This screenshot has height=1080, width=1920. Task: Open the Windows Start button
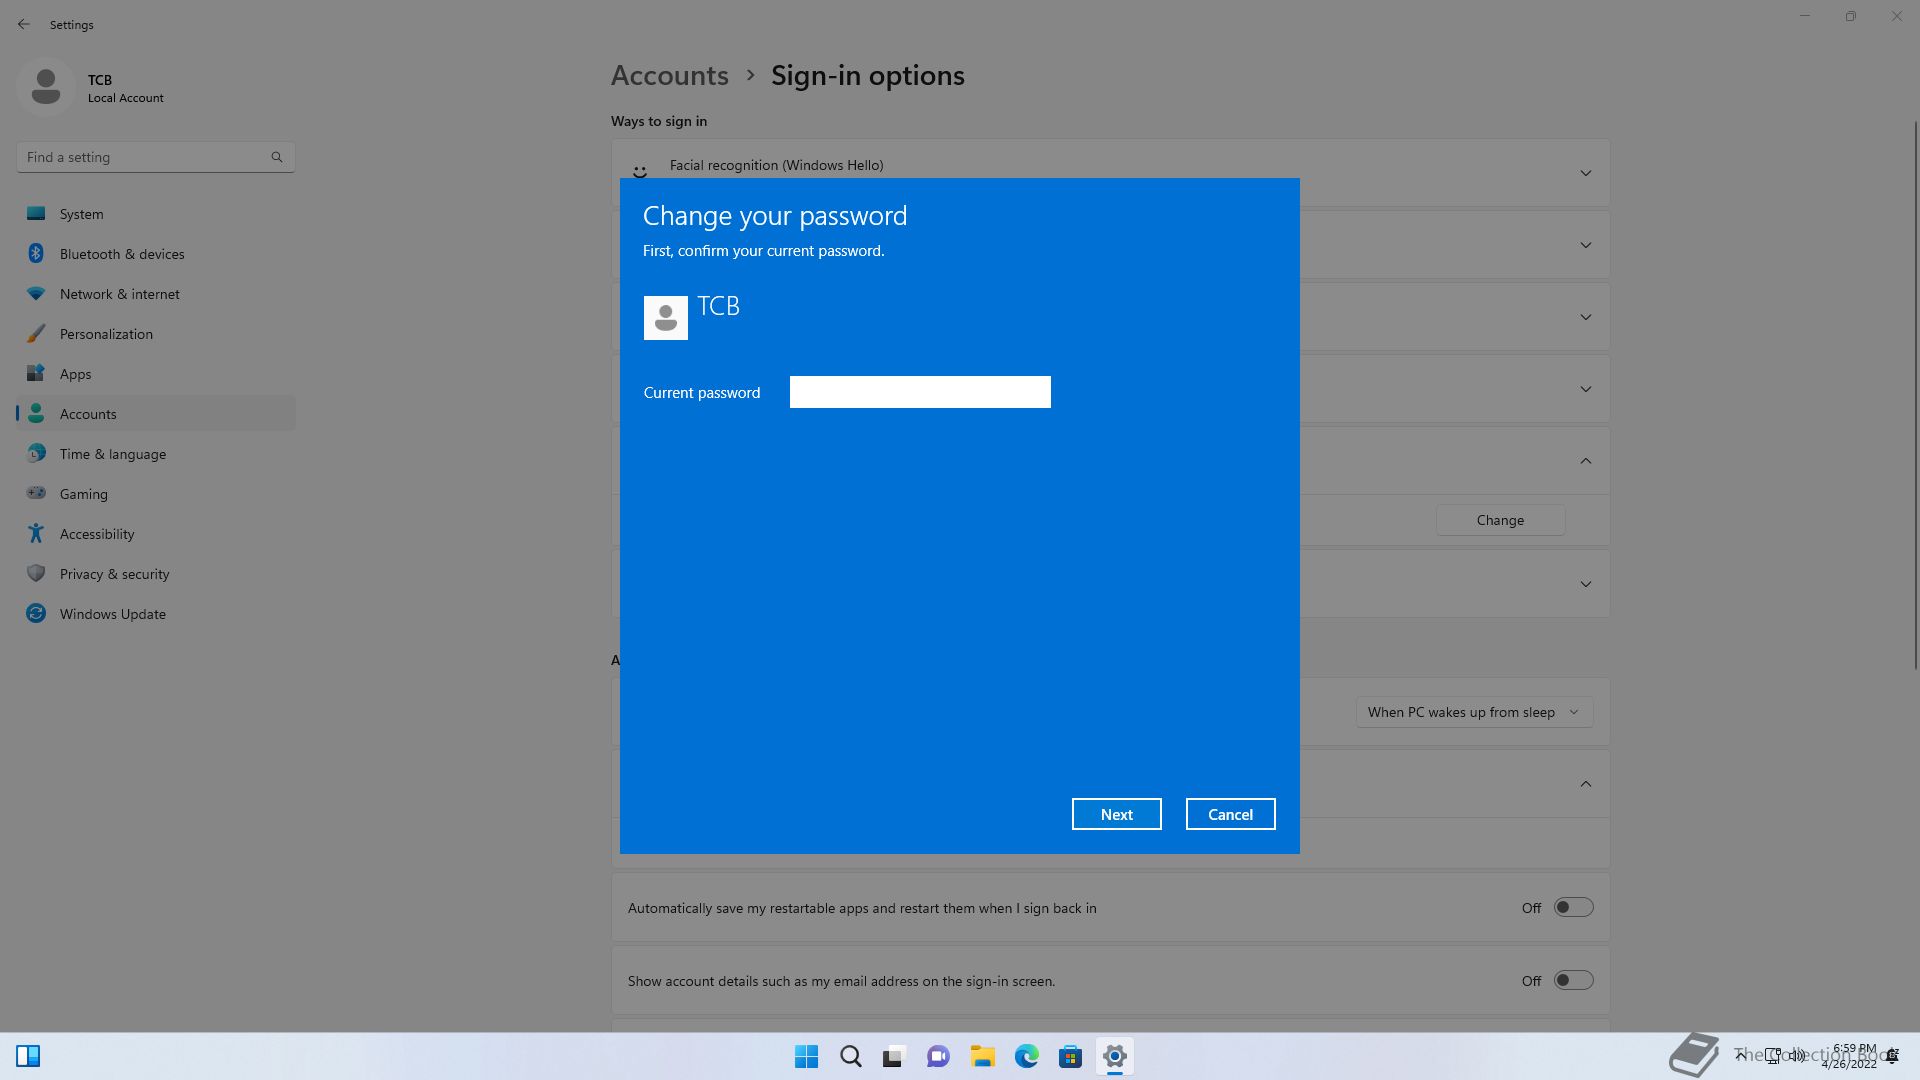coord(806,1056)
